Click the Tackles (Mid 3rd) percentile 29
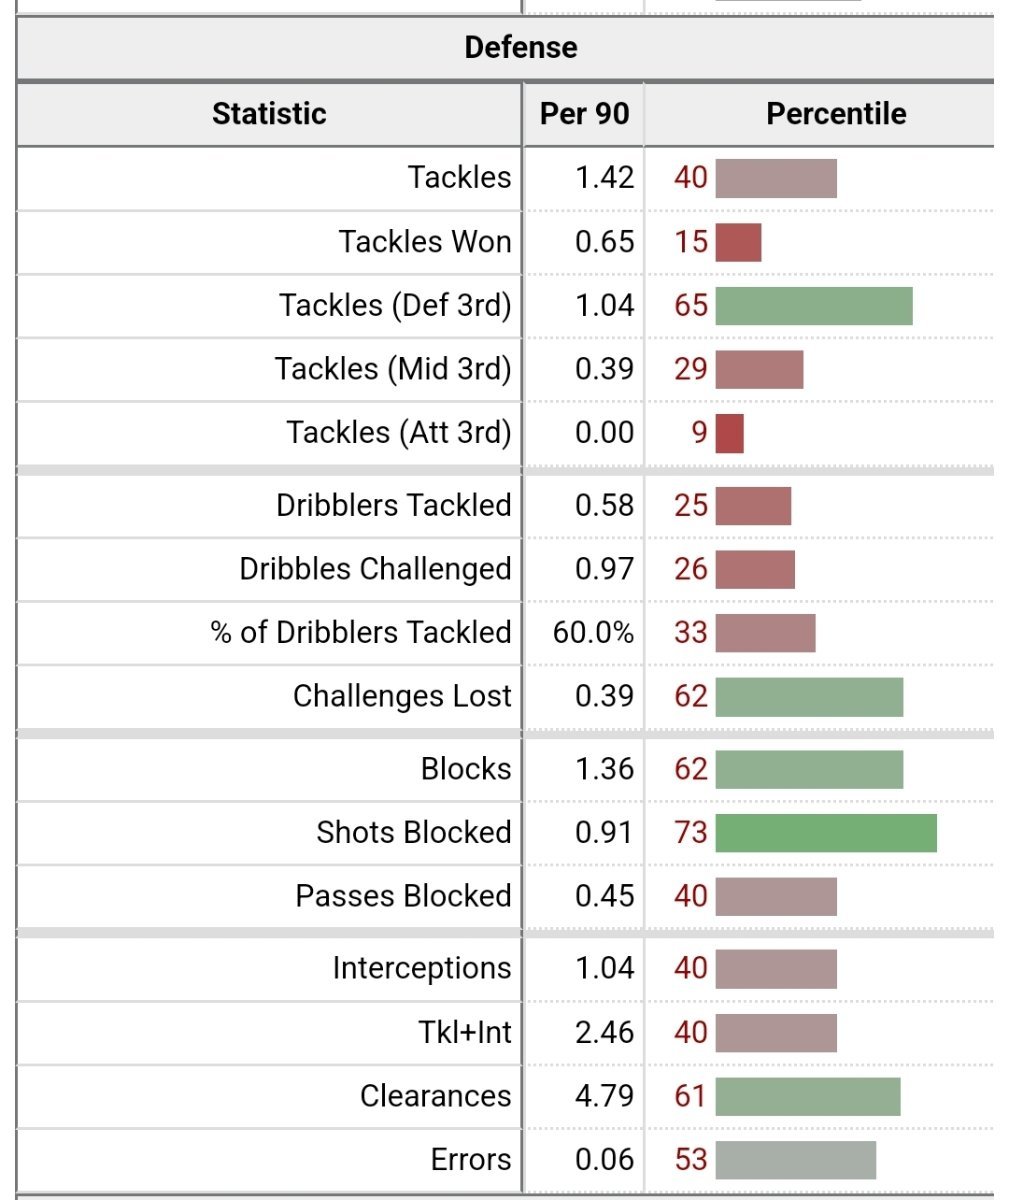This screenshot has height=1200, width=1009. [691, 369]
